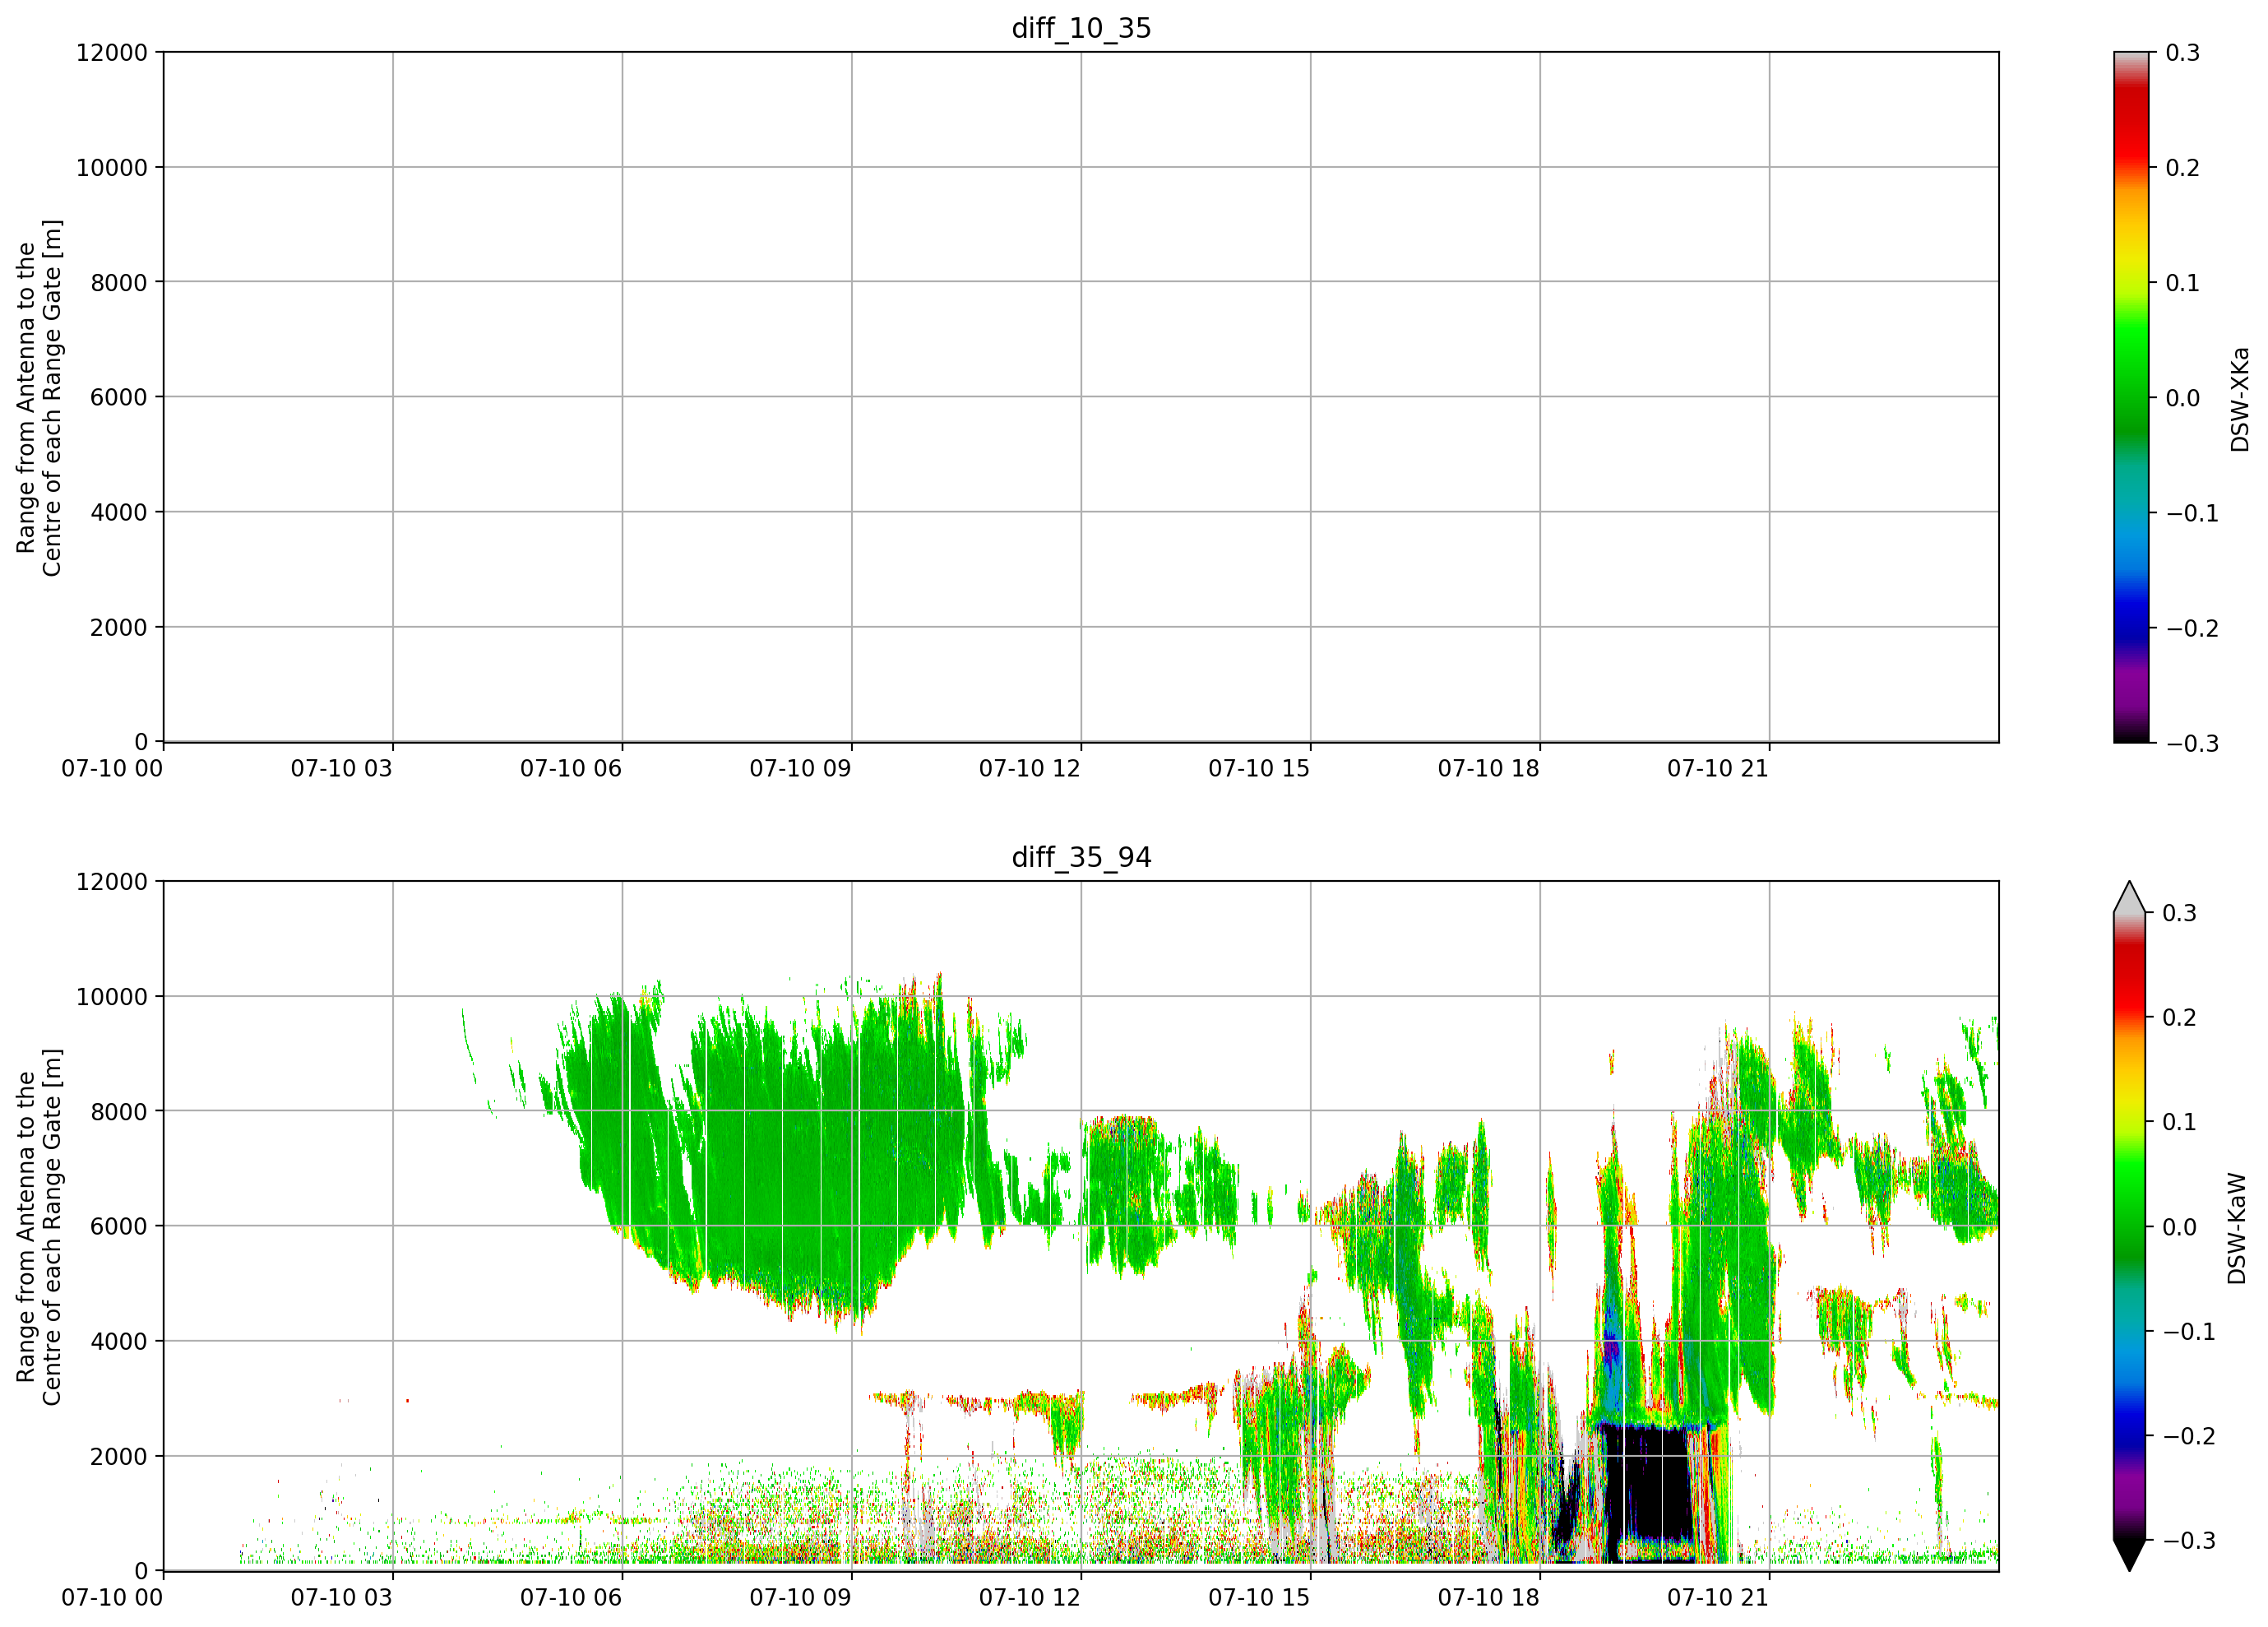The image size is (2268, 1627).
Task: Click the −0.2 tick on DSW-XKa colorbar
Action: pos(2192,627)
